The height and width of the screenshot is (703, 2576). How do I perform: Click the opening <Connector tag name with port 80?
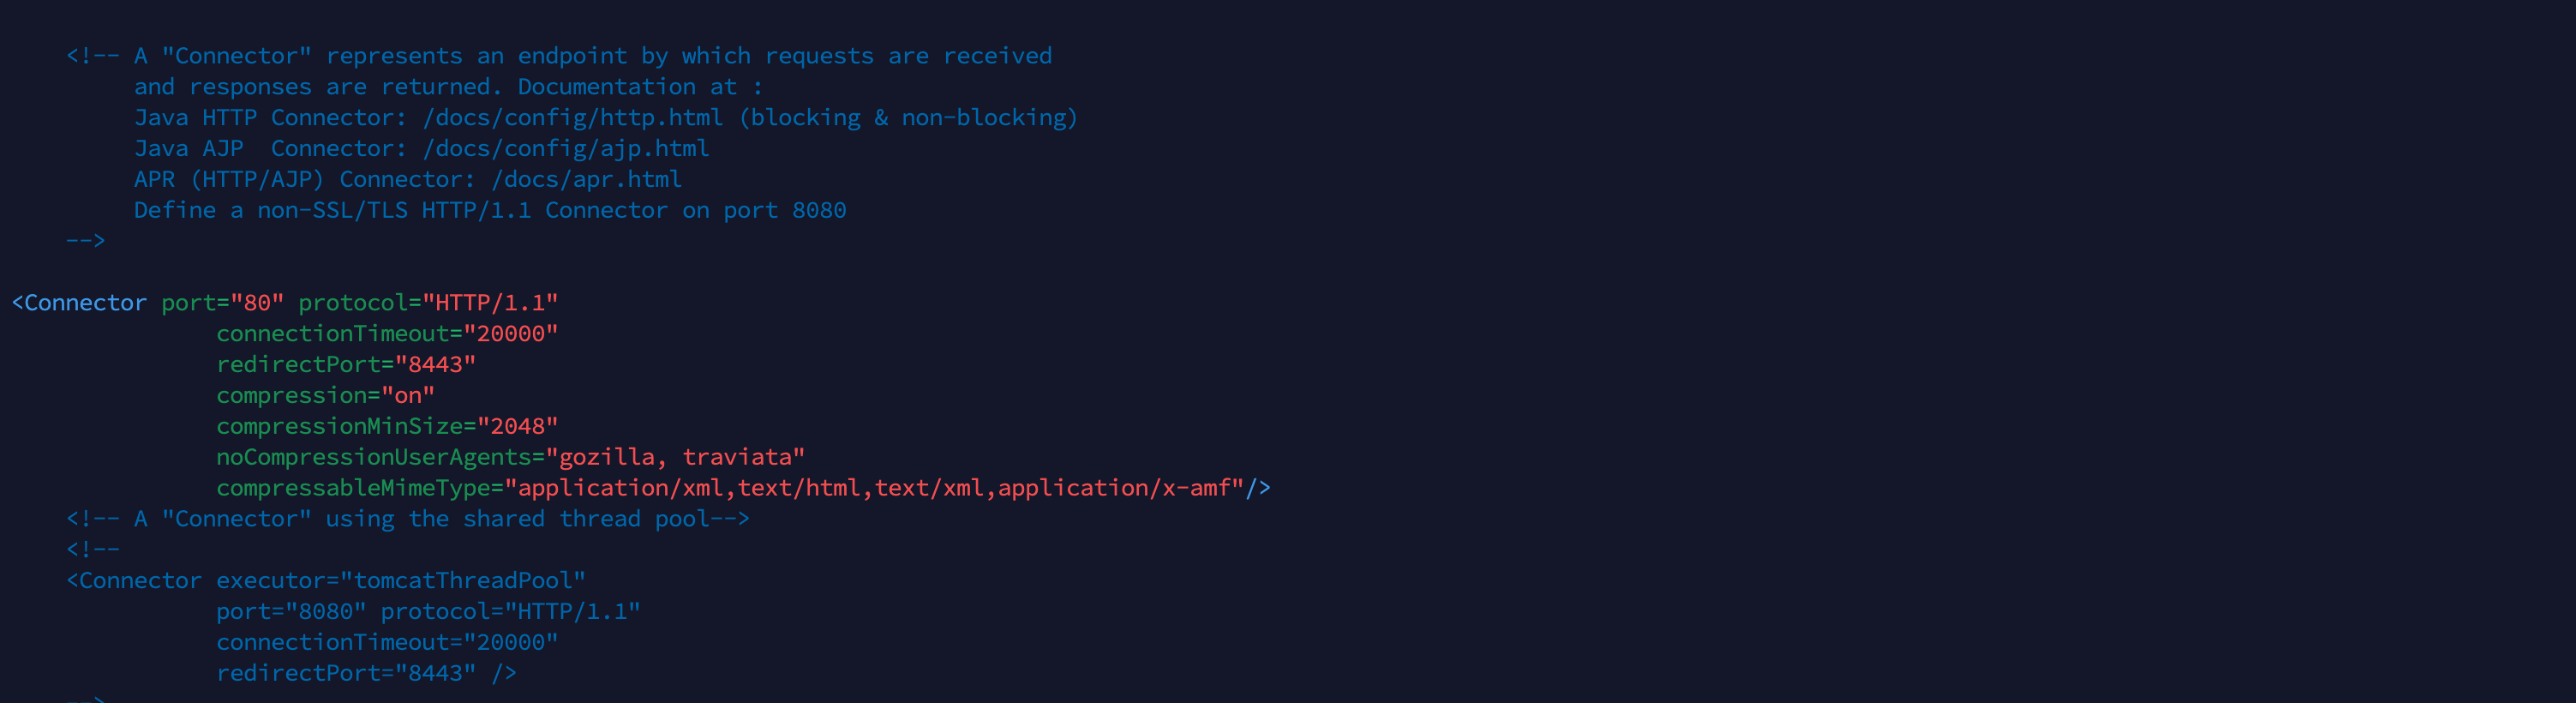tap(79, 303)
